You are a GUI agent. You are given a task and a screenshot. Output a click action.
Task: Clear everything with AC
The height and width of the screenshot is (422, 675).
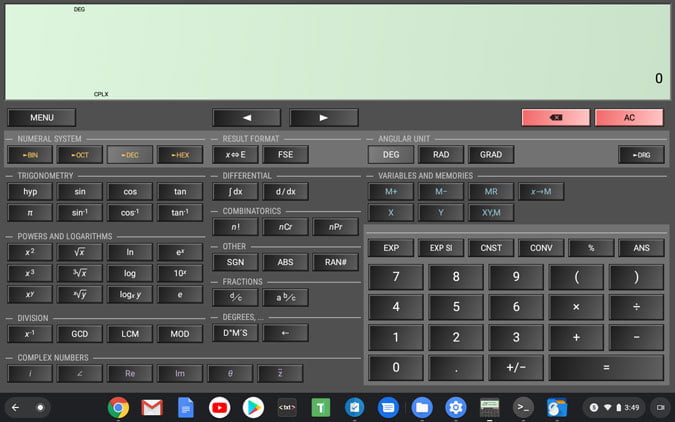(x=629, y=118)
